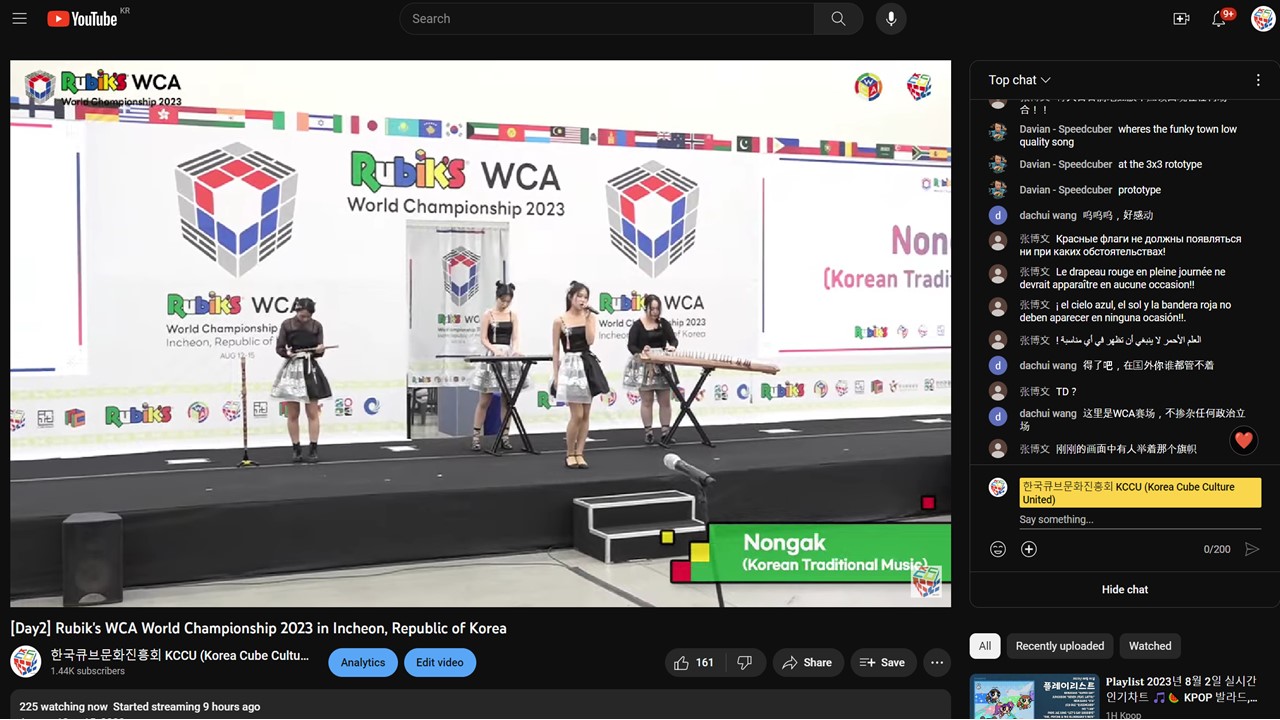
Task: Focus the YouTube search field
Action: 606,19
